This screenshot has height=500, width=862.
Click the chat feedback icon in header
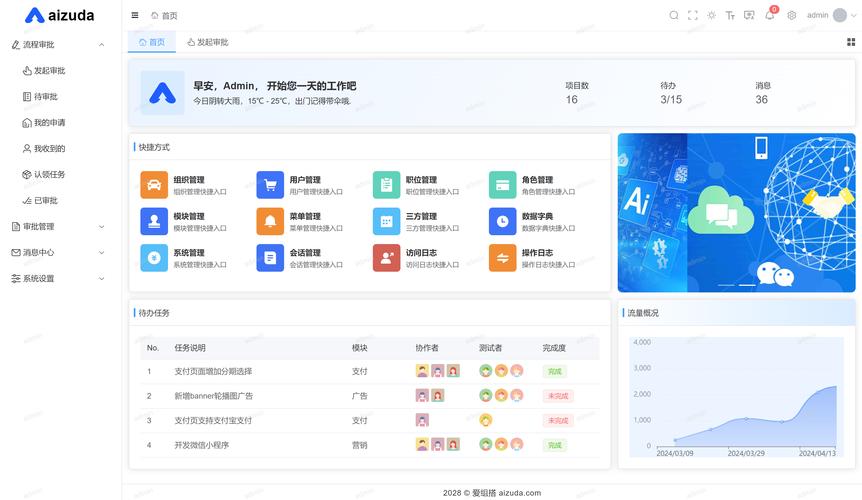[x=749, y=15]
